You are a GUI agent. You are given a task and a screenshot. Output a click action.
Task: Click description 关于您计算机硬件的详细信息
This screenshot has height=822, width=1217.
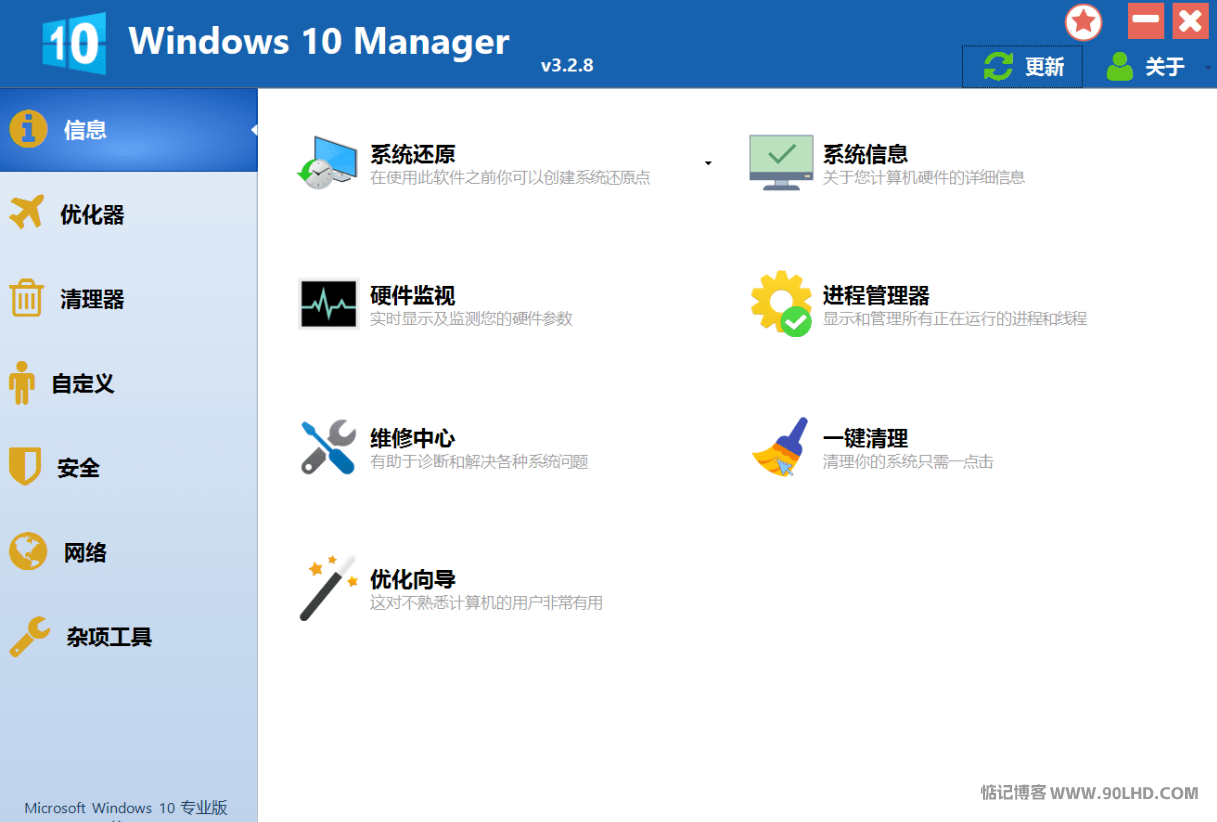(x=924, y=178)
